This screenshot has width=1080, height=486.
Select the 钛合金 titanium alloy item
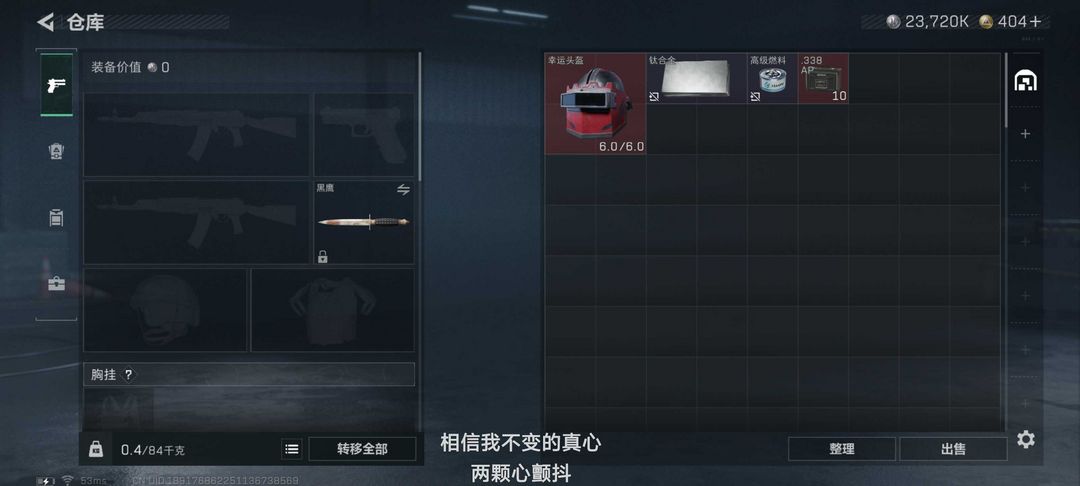[697, 78]
